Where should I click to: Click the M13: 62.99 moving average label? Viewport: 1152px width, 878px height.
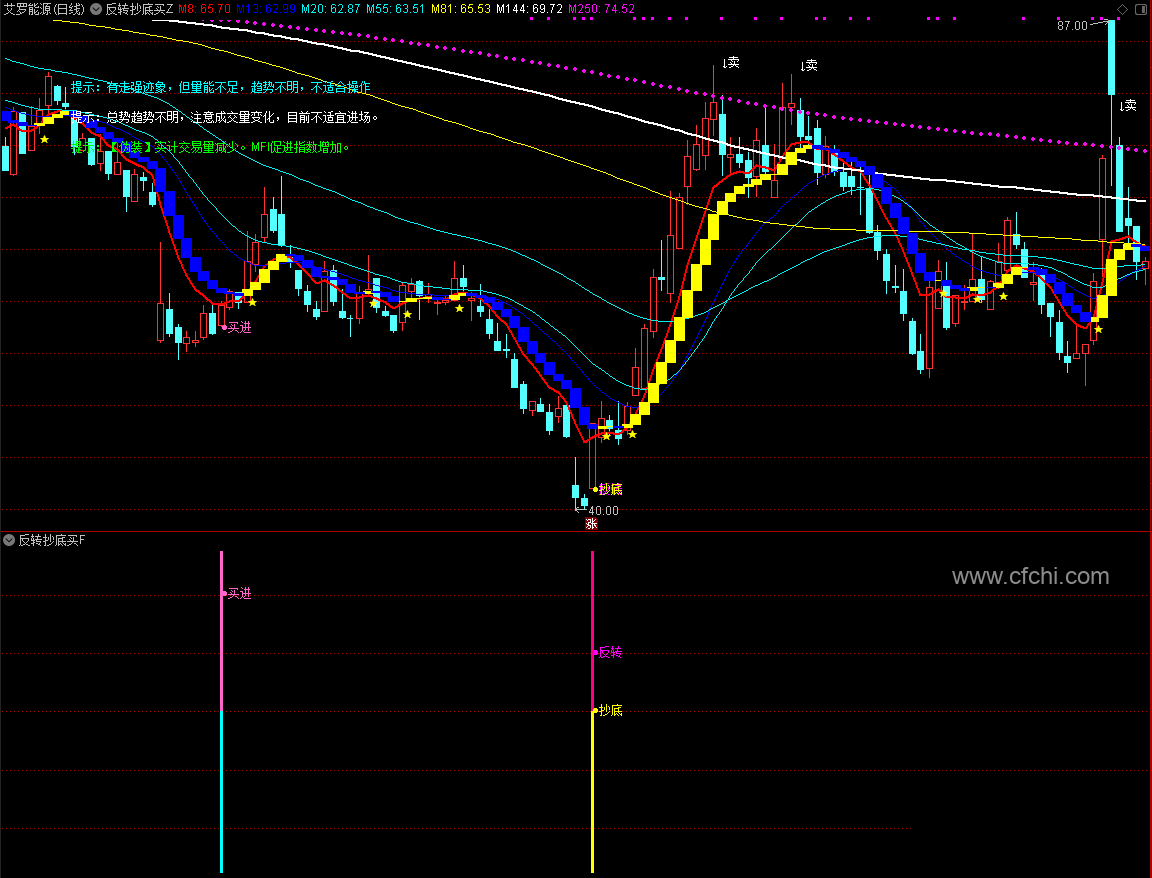(x=265, y=10)
